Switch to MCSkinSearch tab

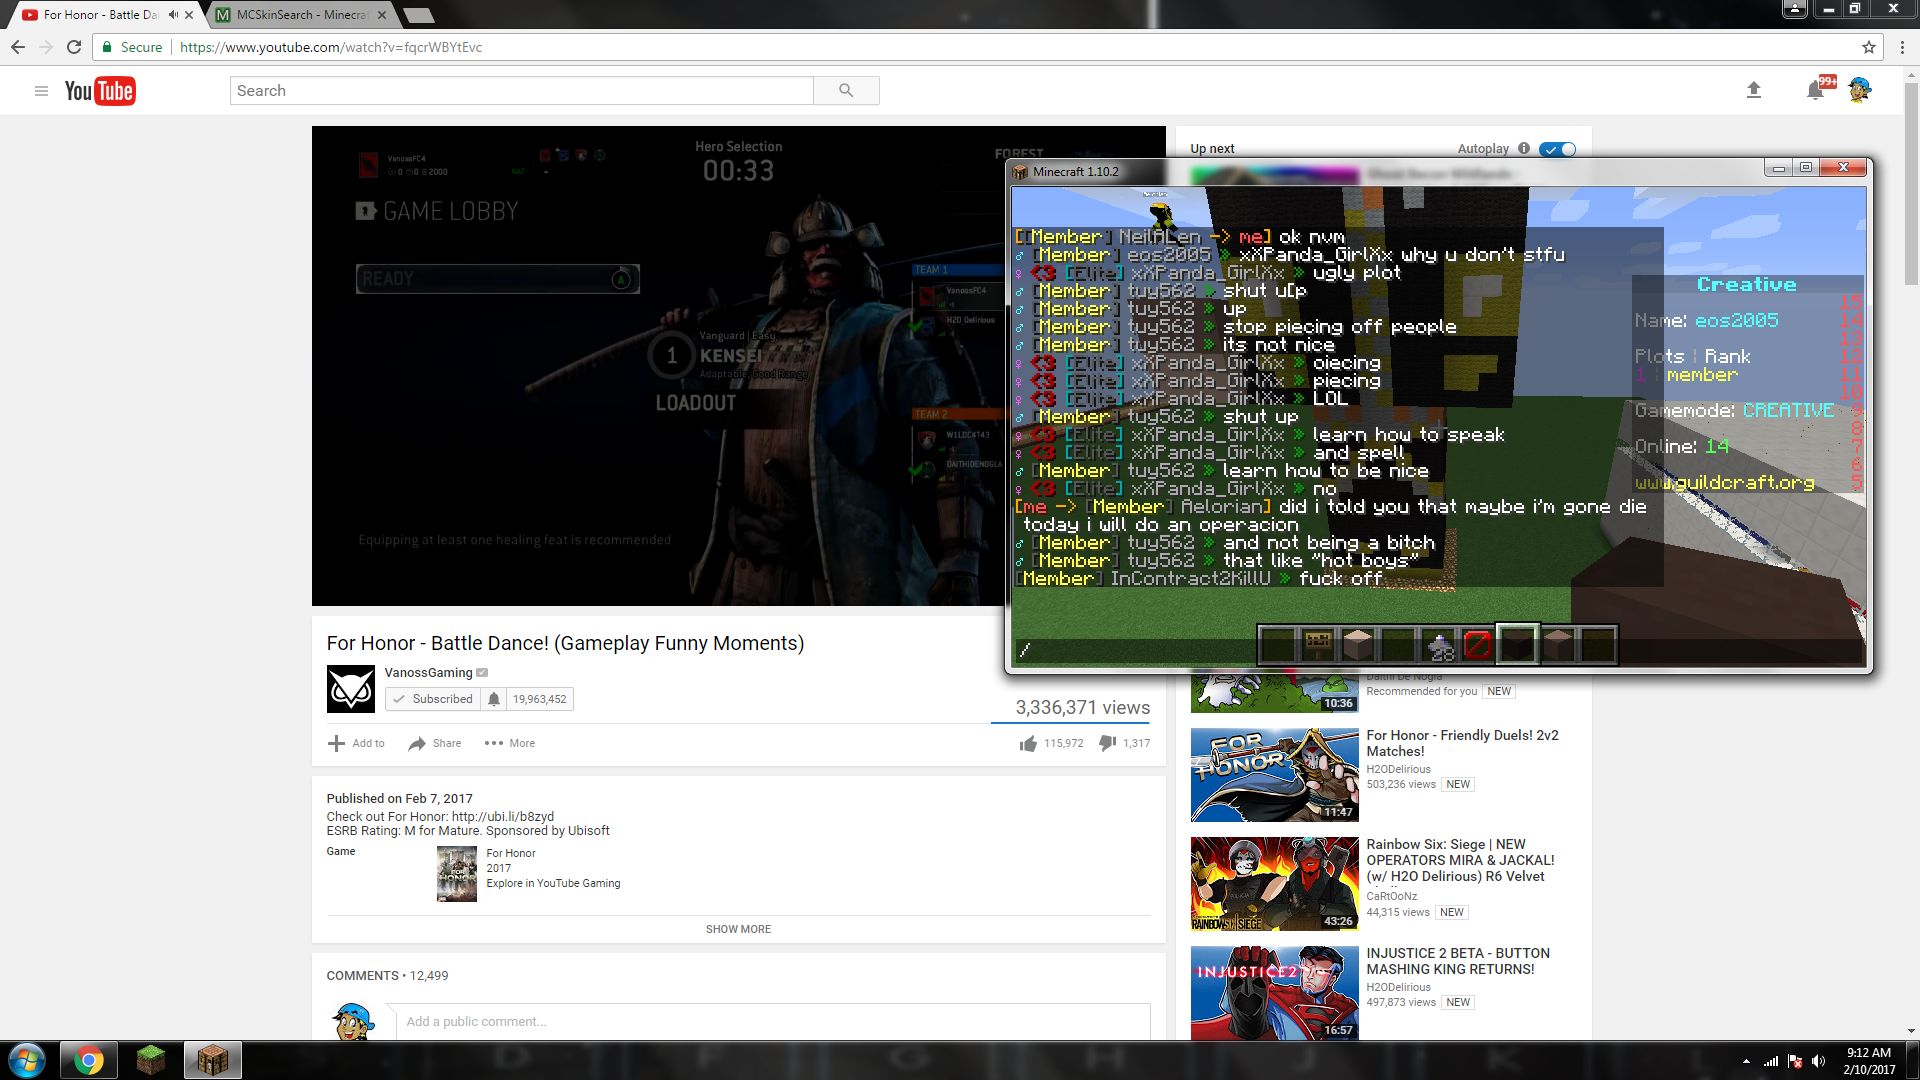(x=300, y=15)
